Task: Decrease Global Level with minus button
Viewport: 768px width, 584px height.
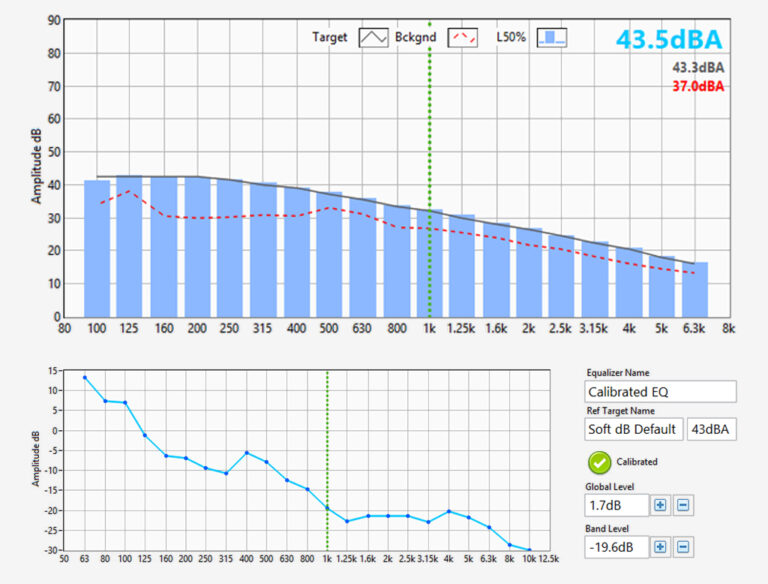Action: (x=683, y=505)
